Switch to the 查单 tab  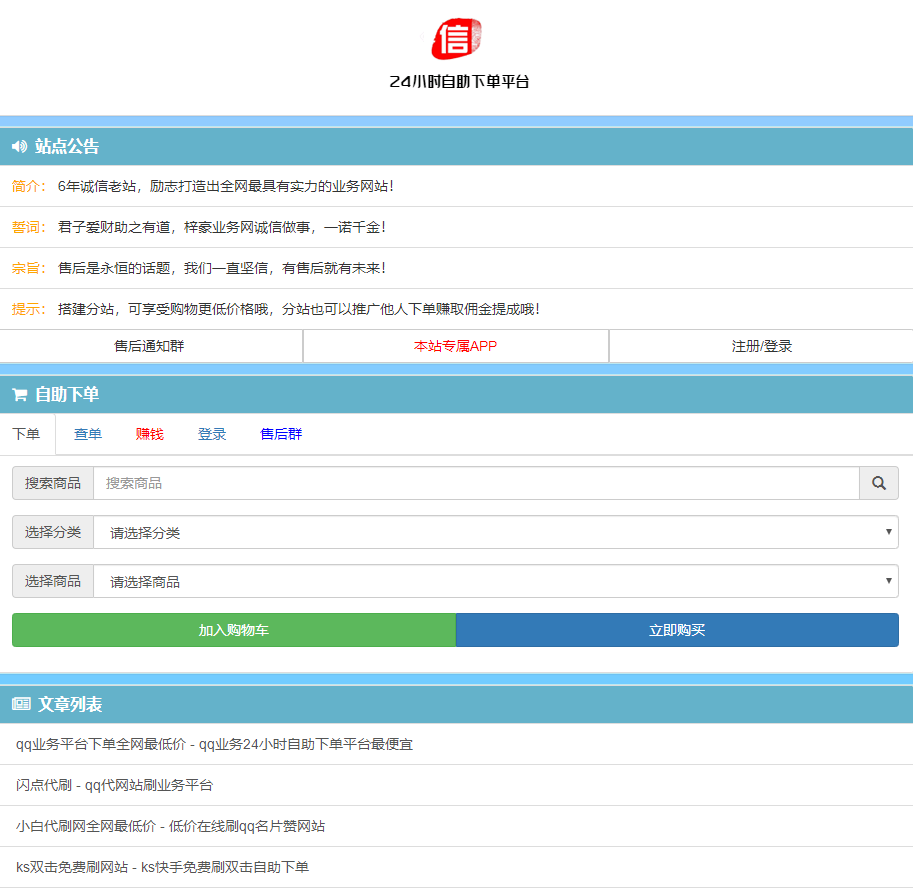click(x=87, y=434)
